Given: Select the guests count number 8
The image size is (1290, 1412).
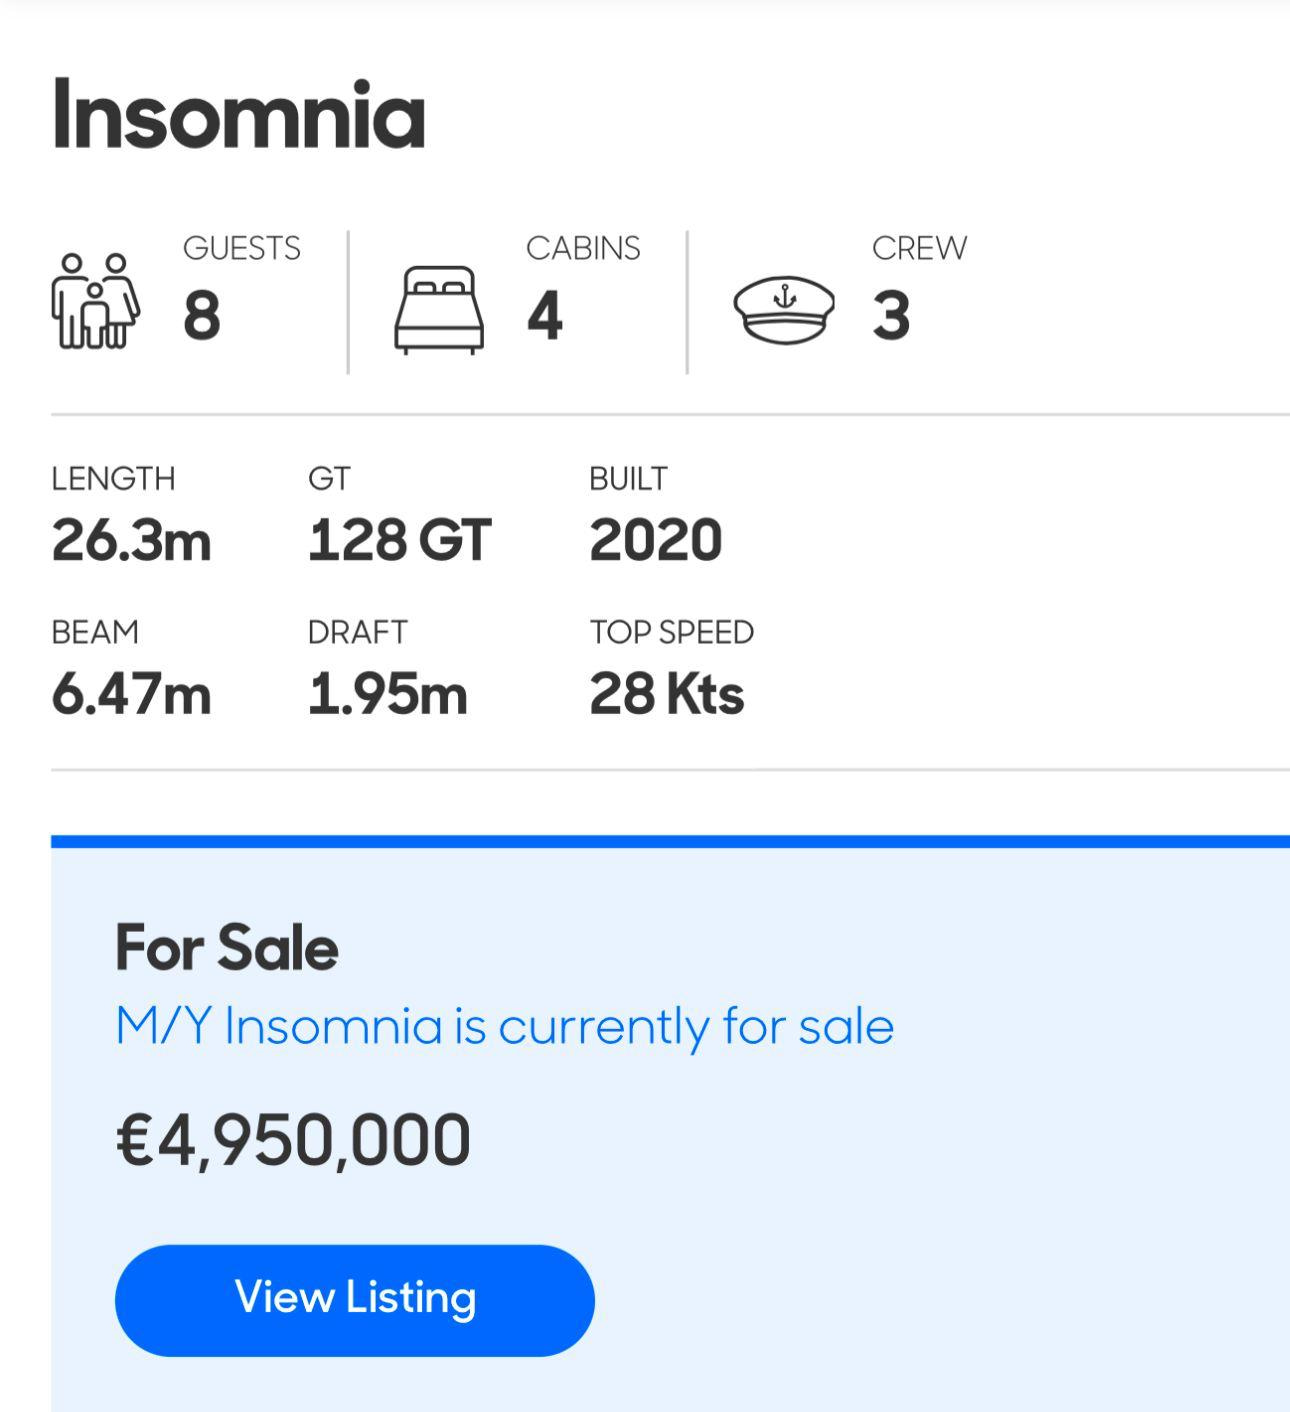Looking at the screenshot, I should (201, 316).
